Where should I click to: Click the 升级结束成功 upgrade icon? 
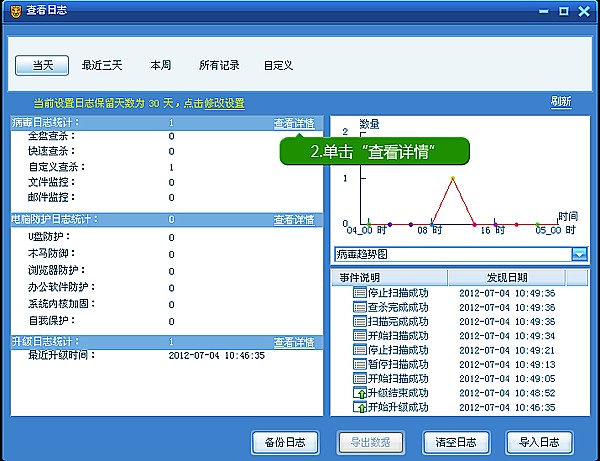tap(360, 394)
